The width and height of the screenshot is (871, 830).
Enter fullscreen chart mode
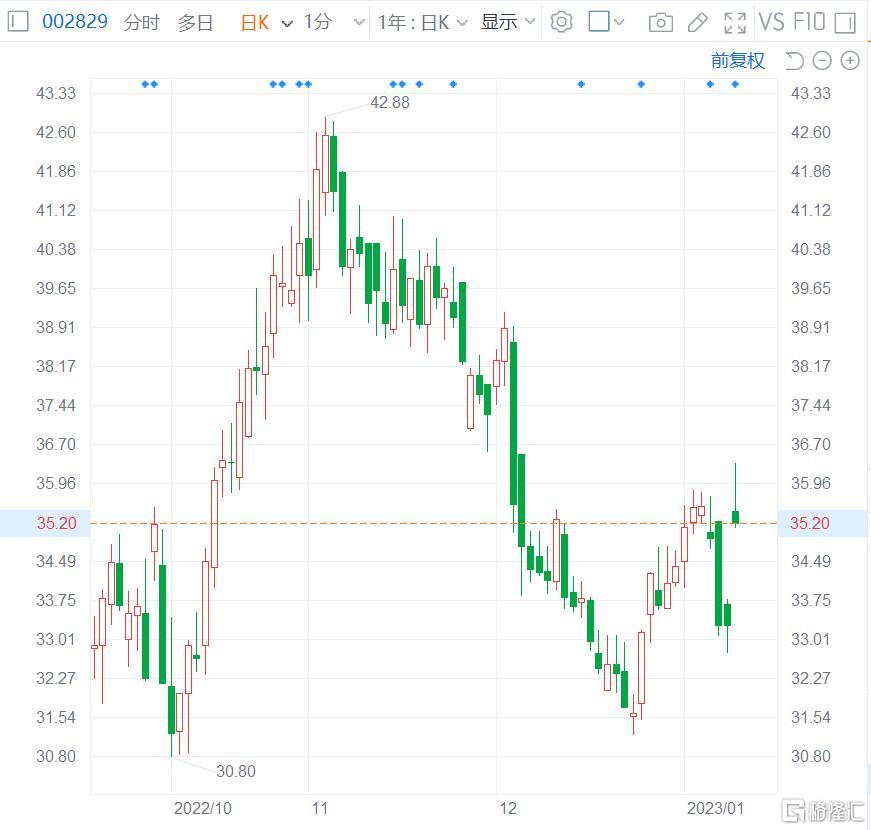point(735,23)
